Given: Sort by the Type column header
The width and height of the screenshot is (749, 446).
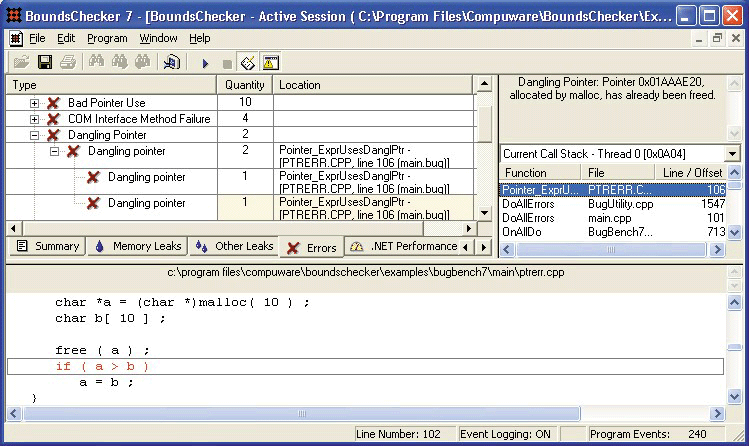Looking at the screenshot, I should pyautogui.click(x=111, y=85).
